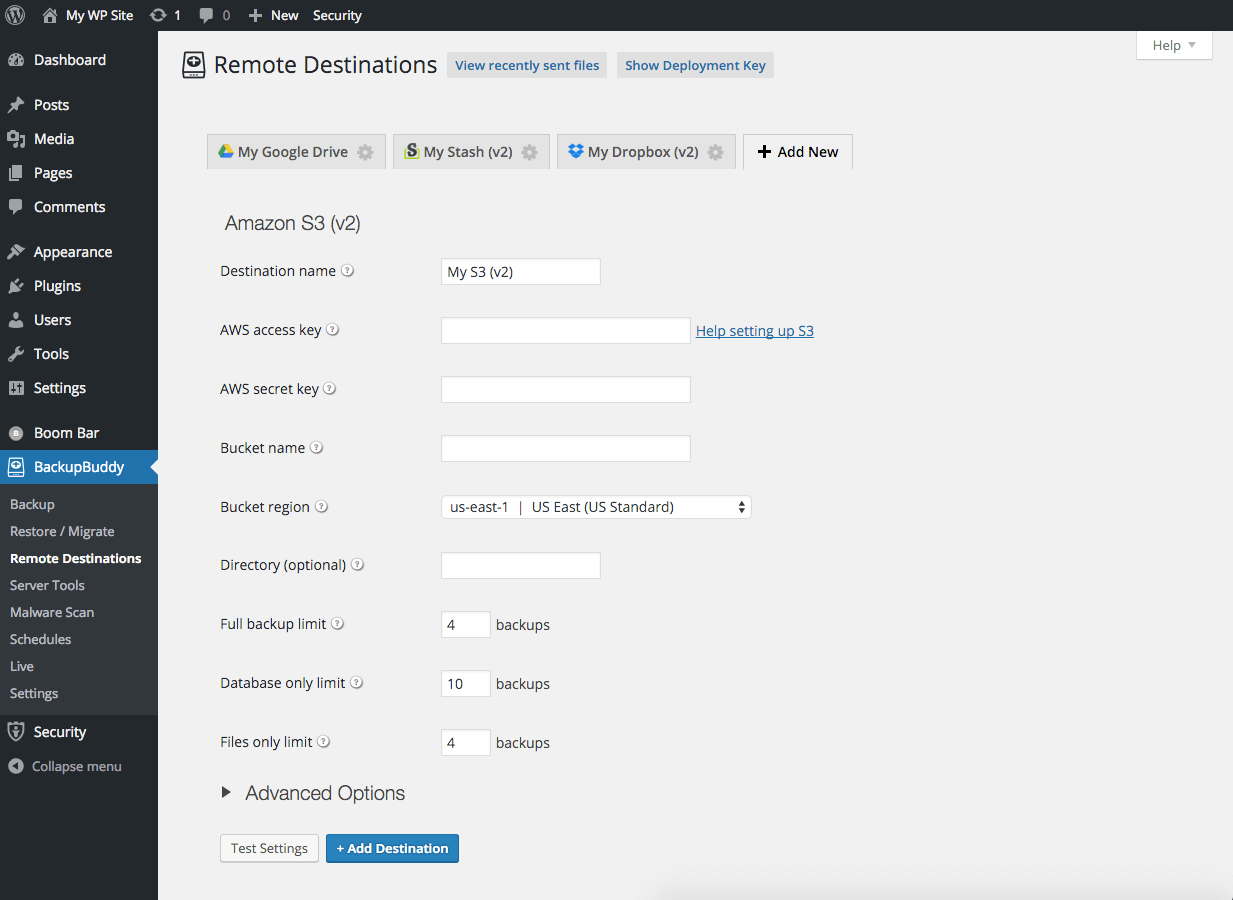1233x900 pixels.
Task: Open the Tools menu
Action: 79,354
